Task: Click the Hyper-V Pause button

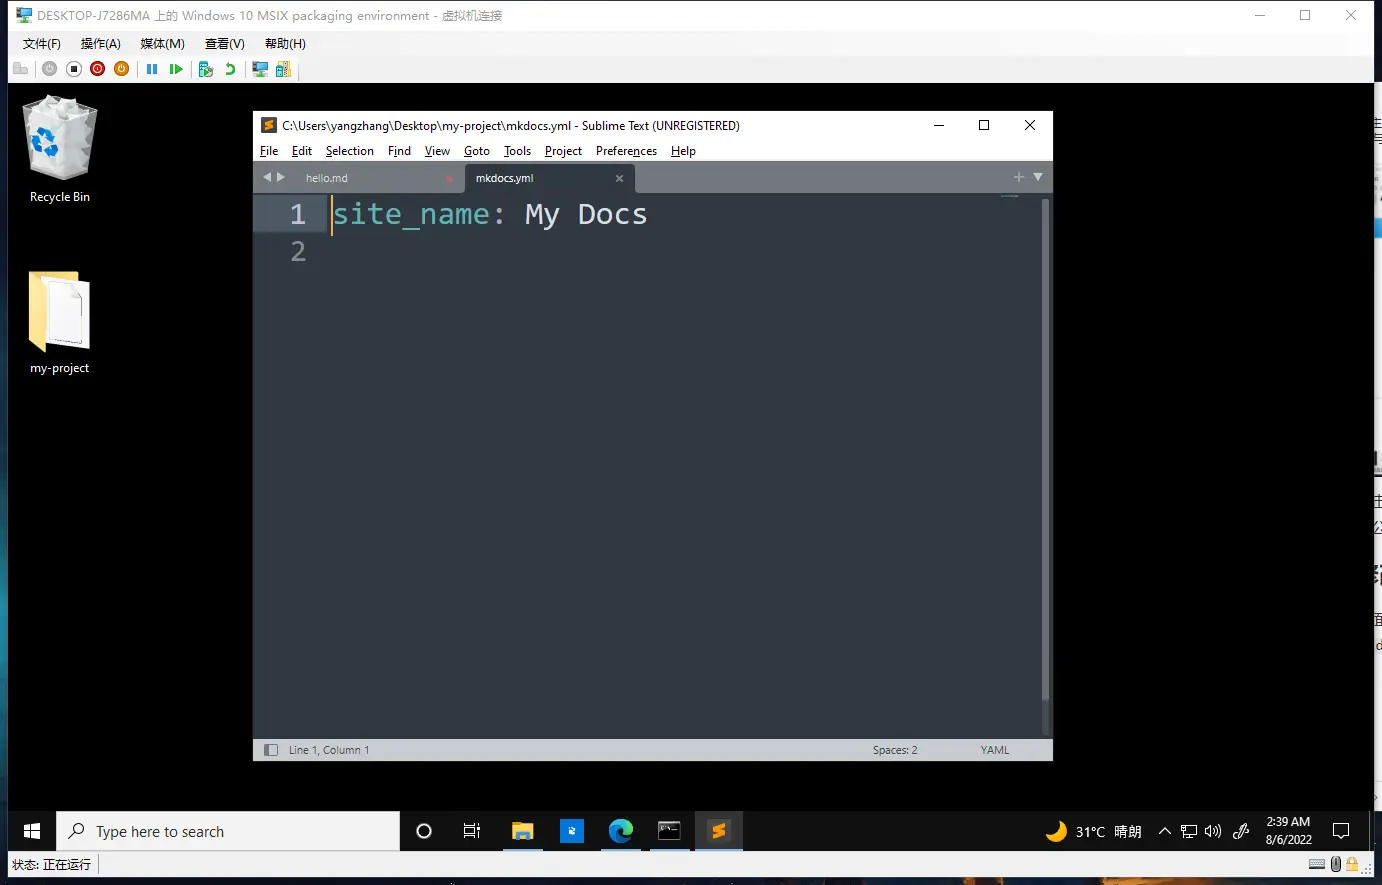Action: pos(152,69)
